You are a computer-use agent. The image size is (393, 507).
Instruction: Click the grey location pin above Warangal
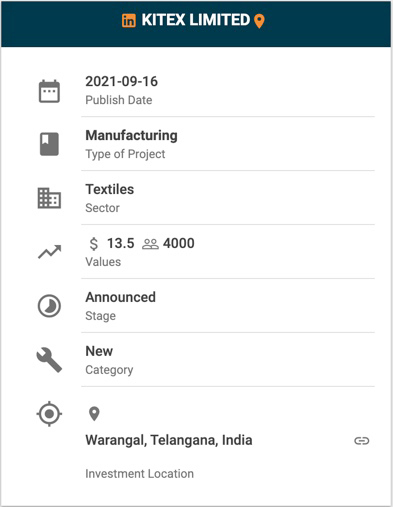(94, 414)
